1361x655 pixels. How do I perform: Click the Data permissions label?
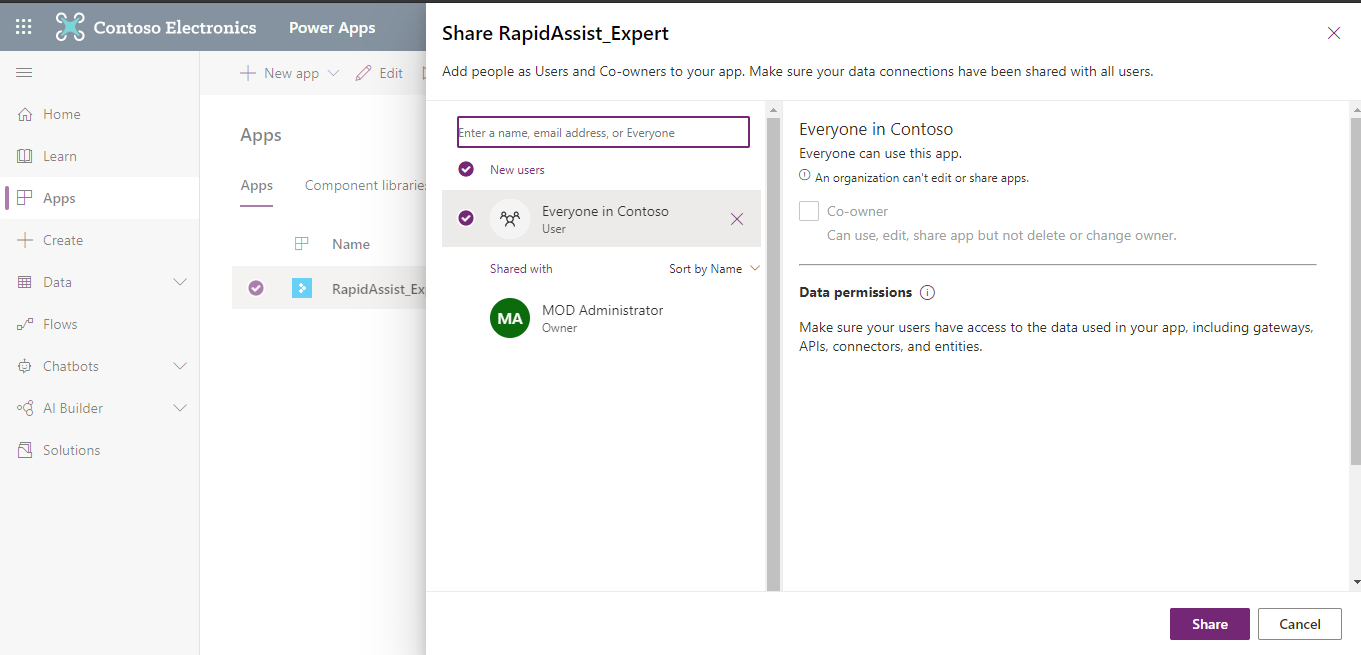(856, 293)
